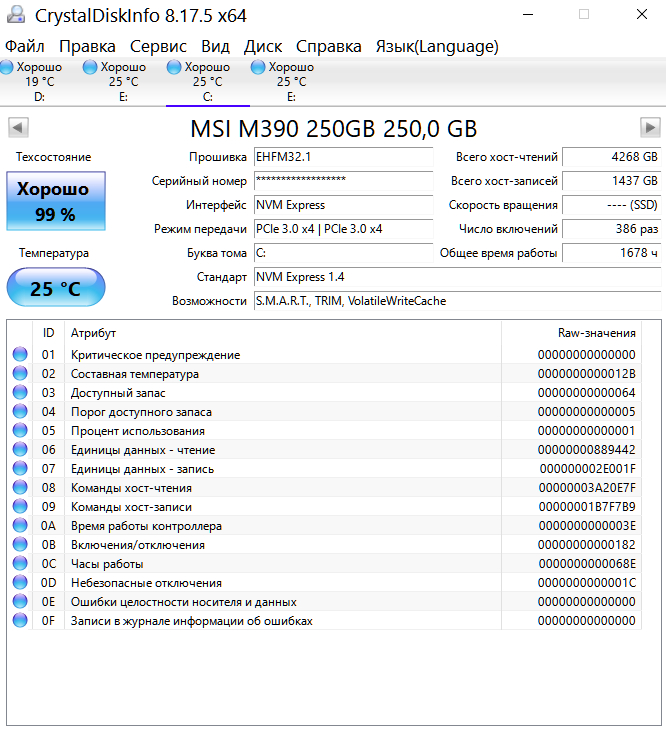
Task: Select attribute text Небезопасные отключения
Action: click(146, 583)
